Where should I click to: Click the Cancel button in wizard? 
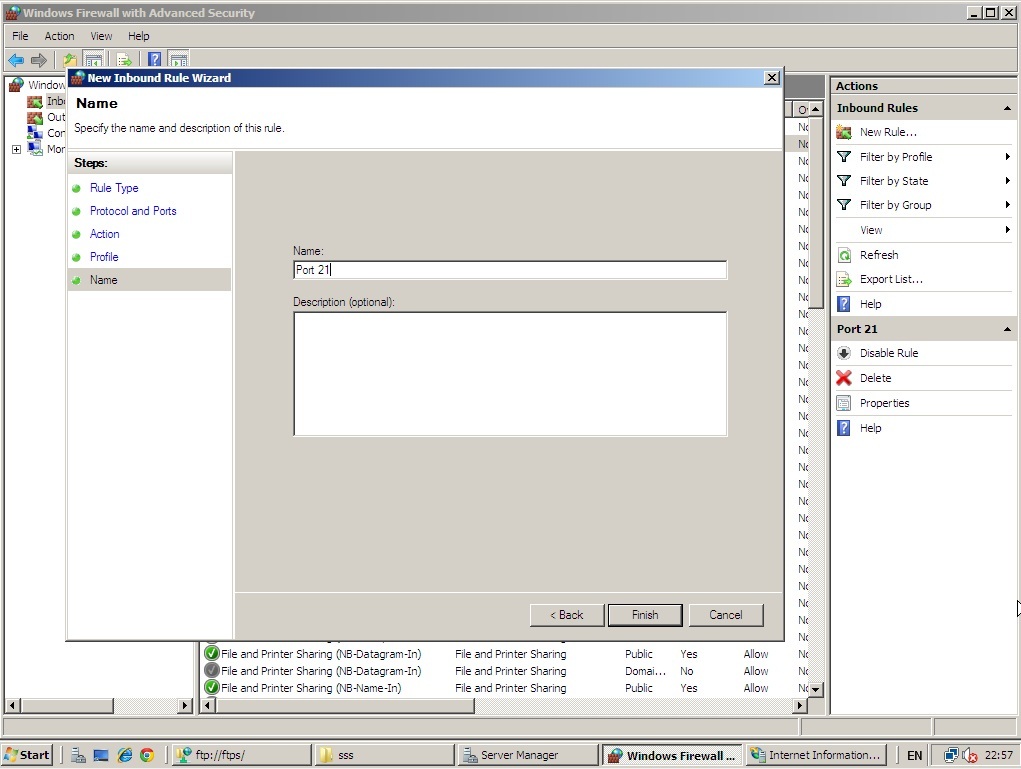[x=726, y=615]
